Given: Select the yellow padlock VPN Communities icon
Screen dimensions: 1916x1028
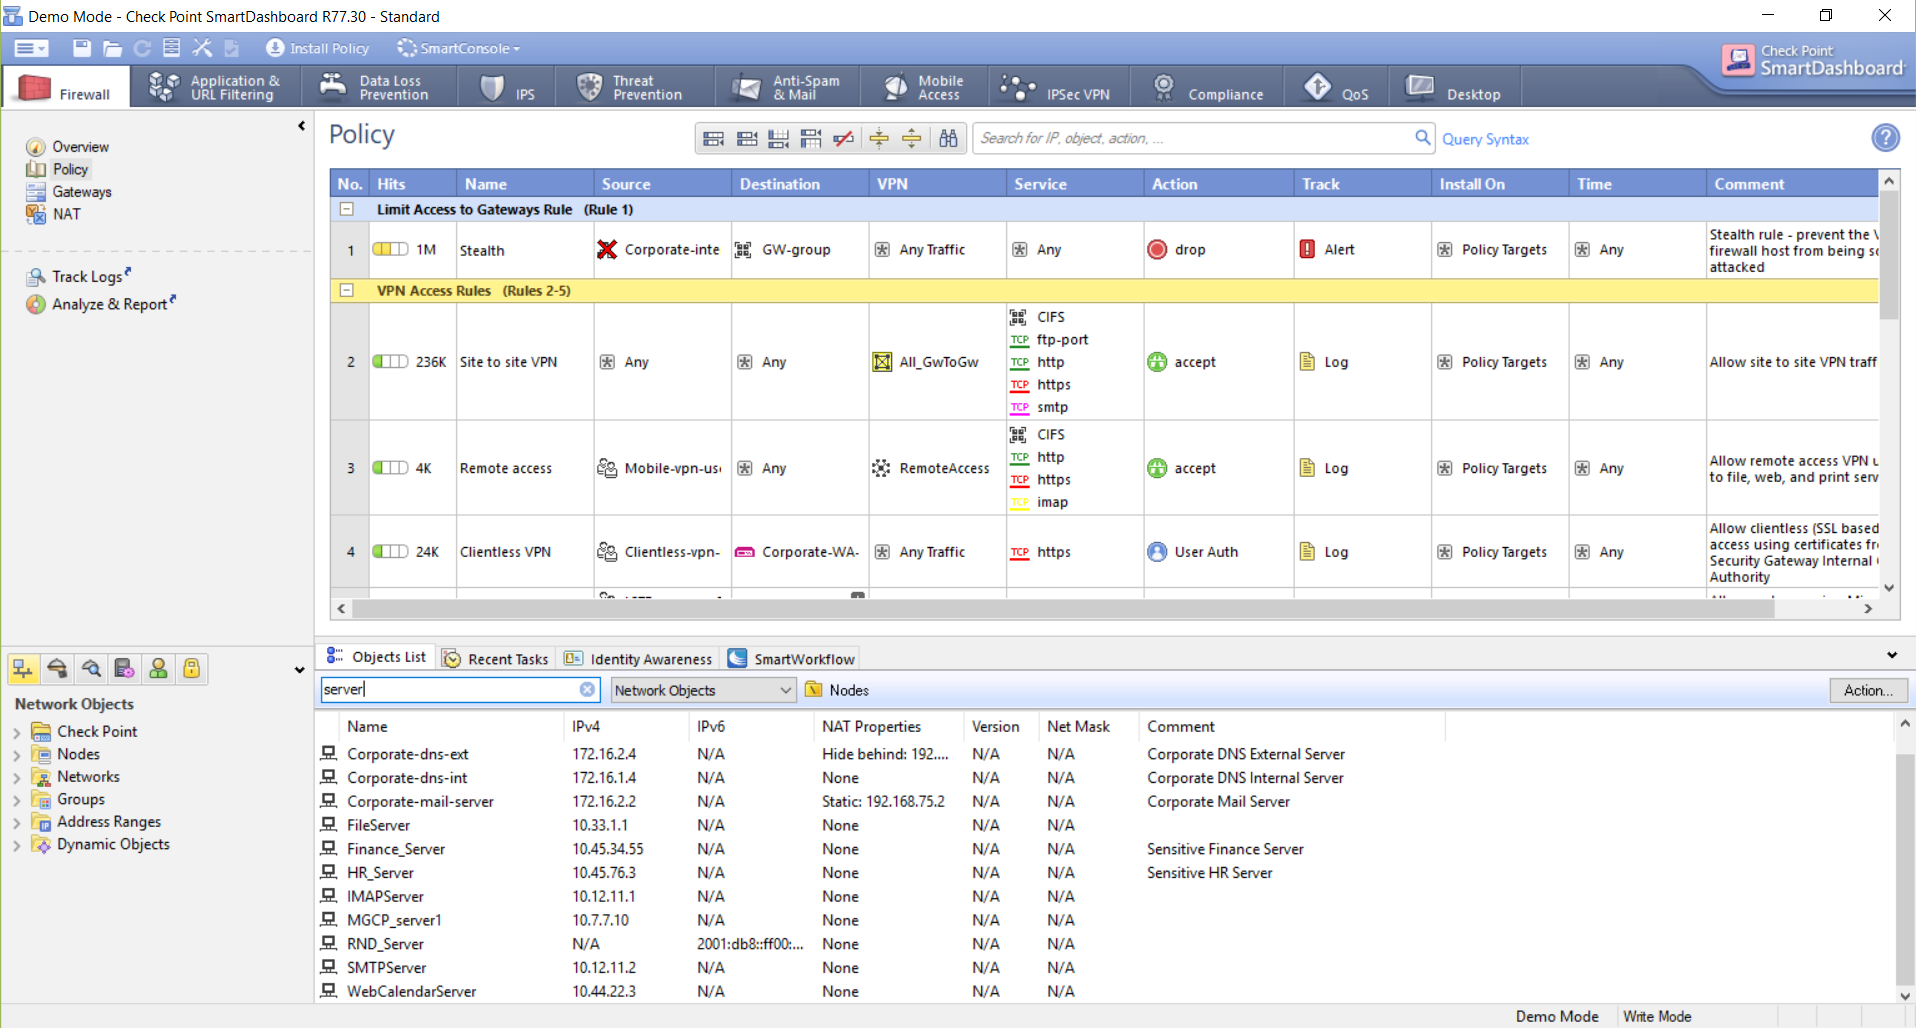Looking at the screenshot, I should coord(191,669).
